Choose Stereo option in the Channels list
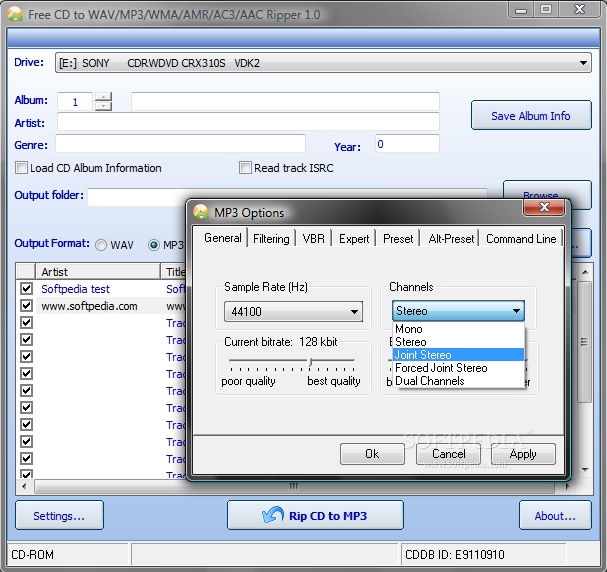Viewport: 607px width, 572px height. [458, 342]
